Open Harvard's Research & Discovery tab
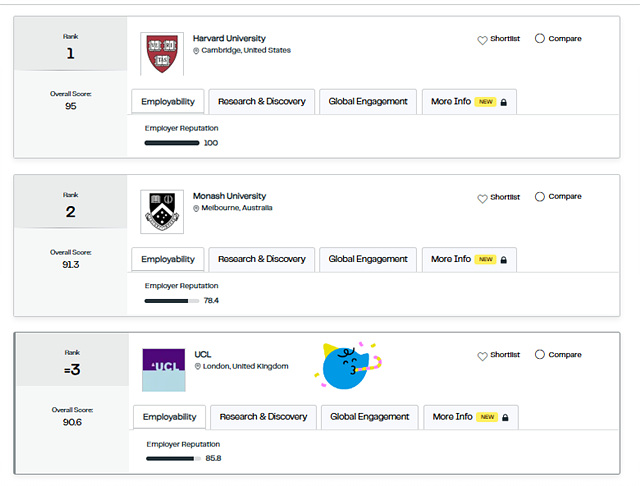This screenshot has height=486, width=640. (262, 101)
